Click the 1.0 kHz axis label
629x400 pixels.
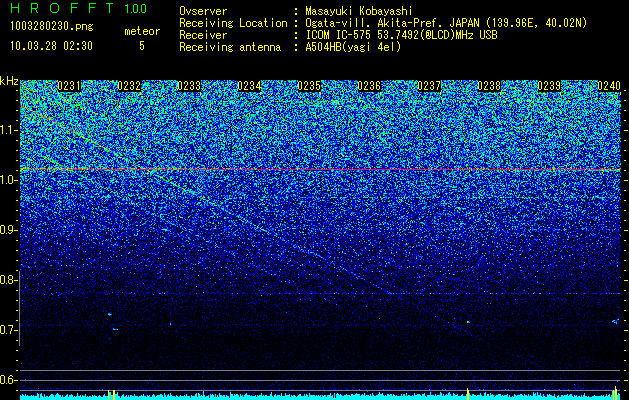coord(9,180)
